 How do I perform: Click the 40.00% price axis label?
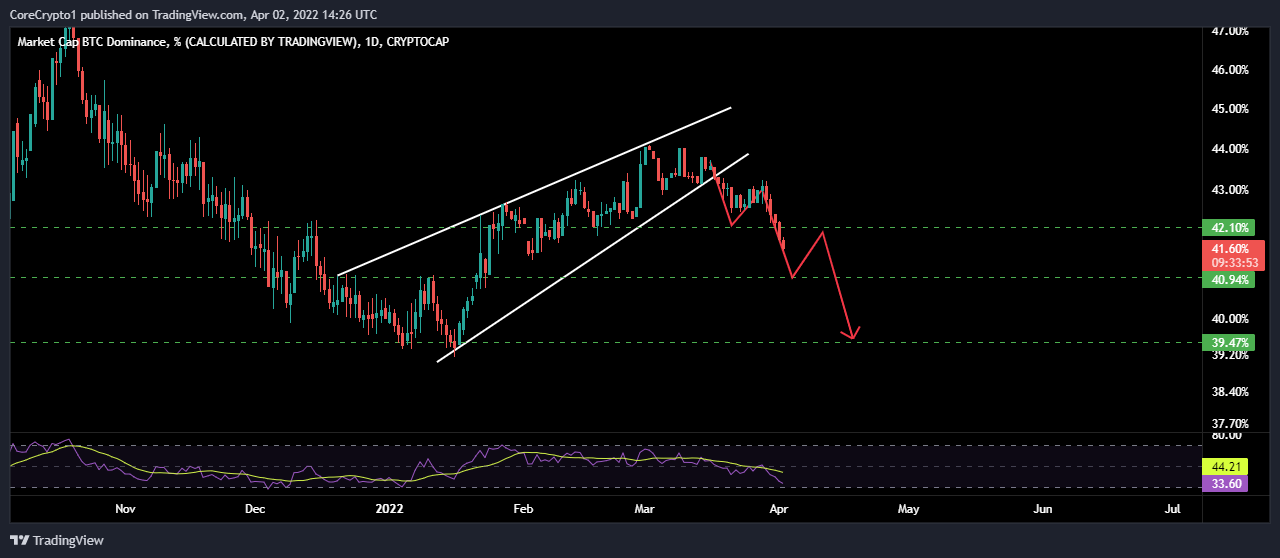coord(1228,318)
